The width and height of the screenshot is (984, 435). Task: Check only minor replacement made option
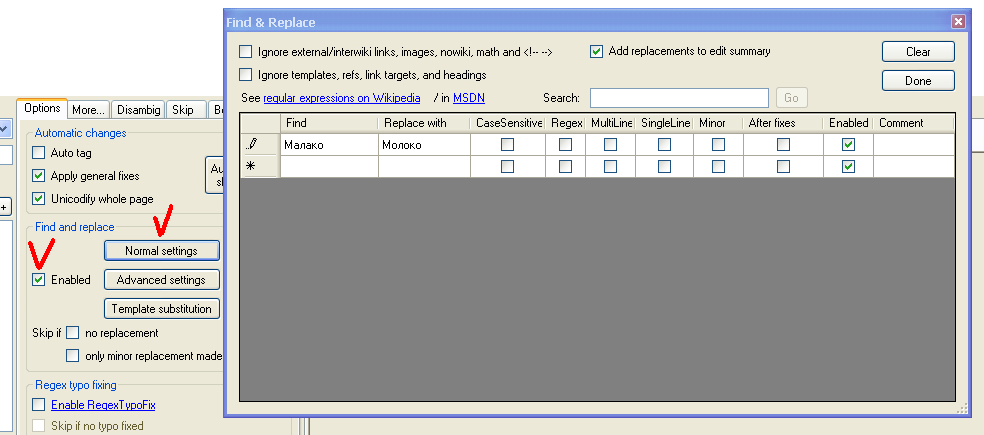(x=73, y=356)
